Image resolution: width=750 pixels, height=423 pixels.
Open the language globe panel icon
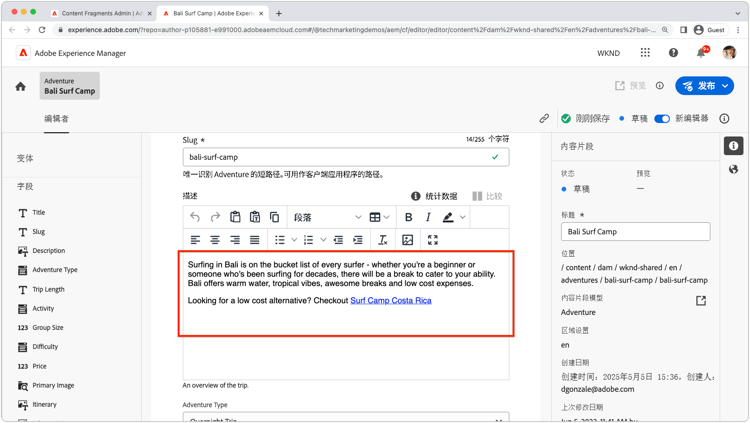pos(733,169)
